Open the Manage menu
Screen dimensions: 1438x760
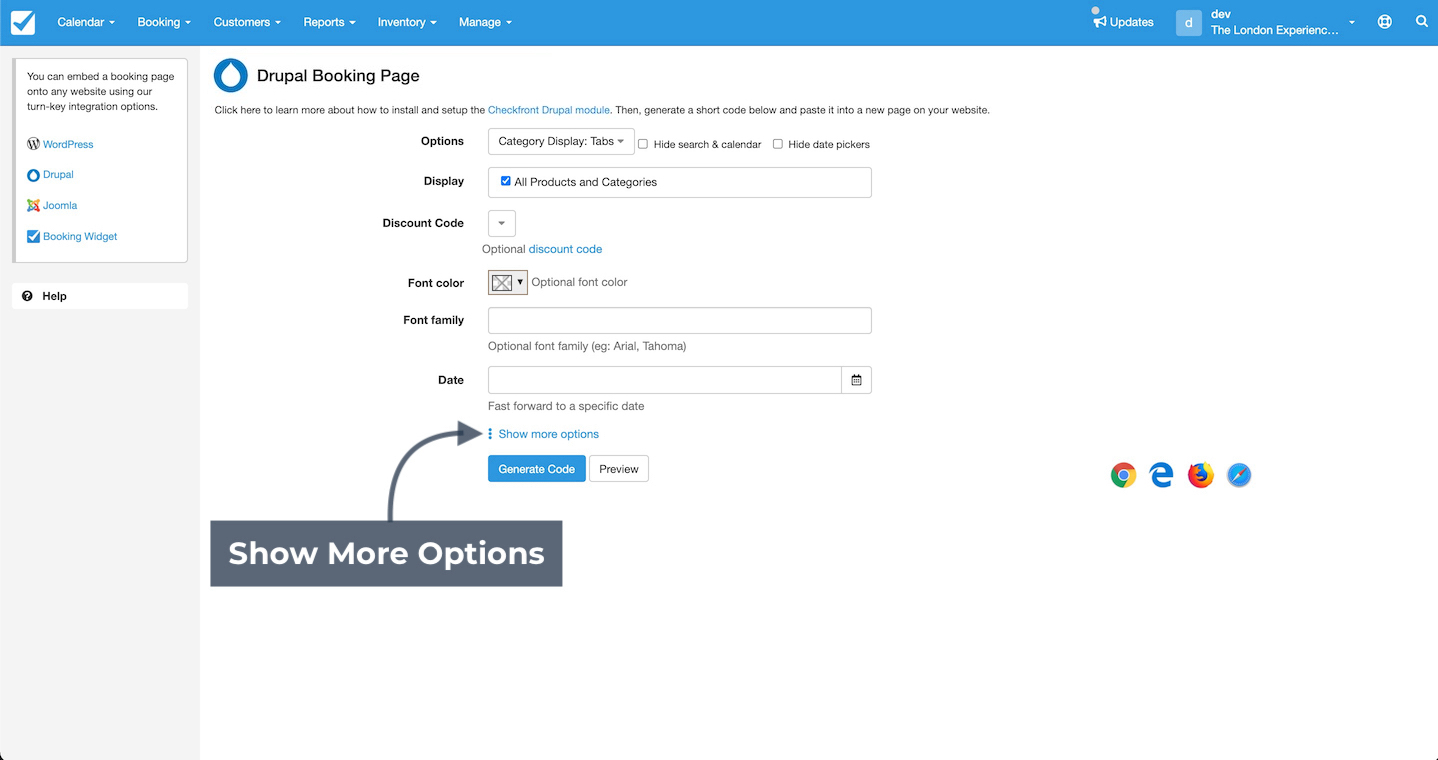pyautogui.click(x=485, y=22)
